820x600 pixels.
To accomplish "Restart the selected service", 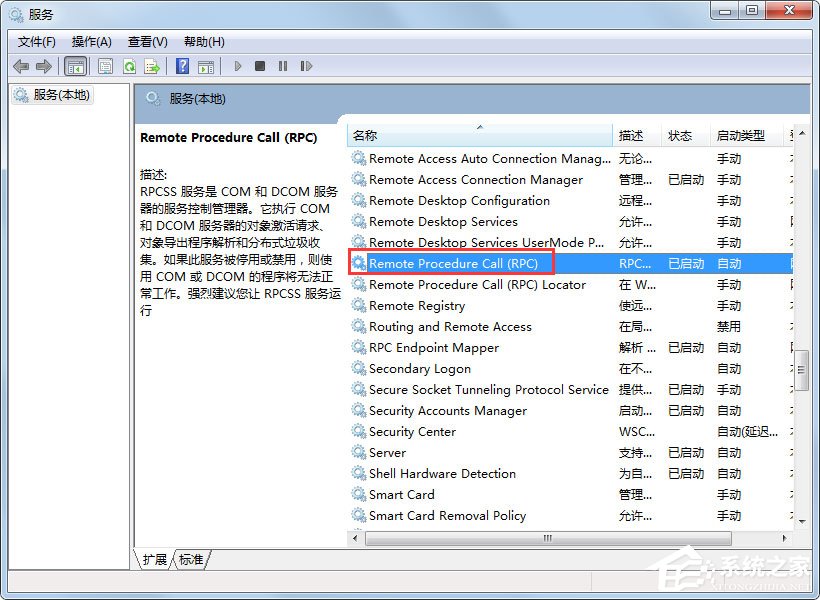I will [x=307, y=66].
